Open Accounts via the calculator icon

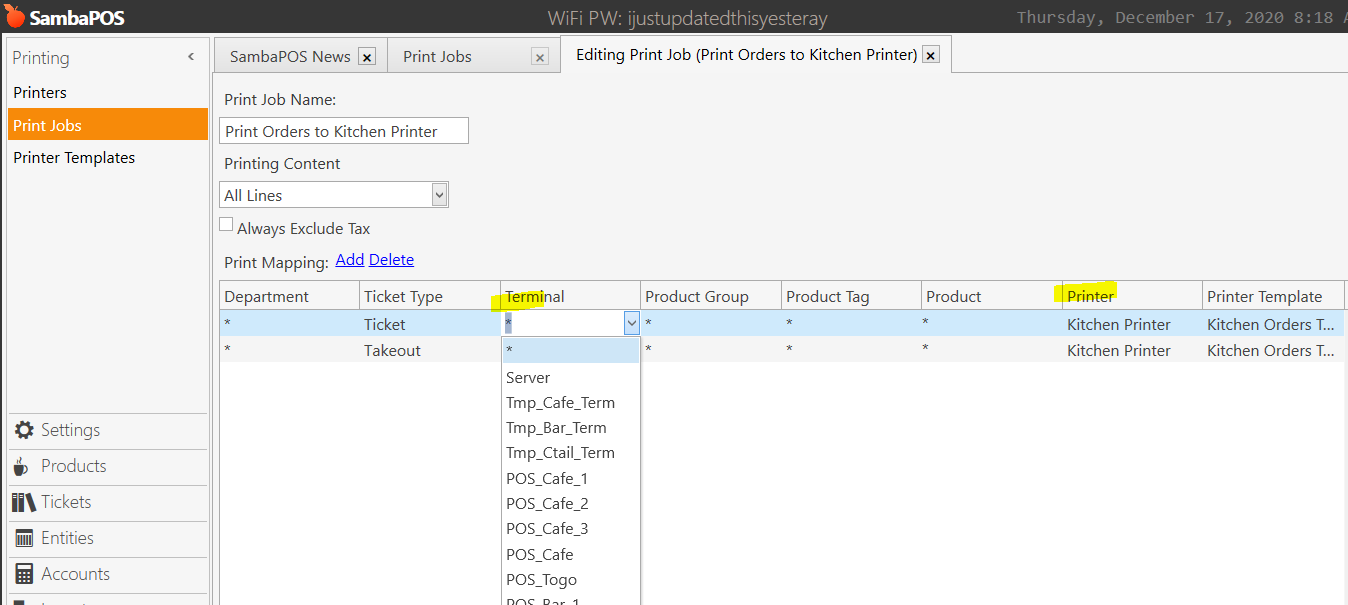coord(24,574)
